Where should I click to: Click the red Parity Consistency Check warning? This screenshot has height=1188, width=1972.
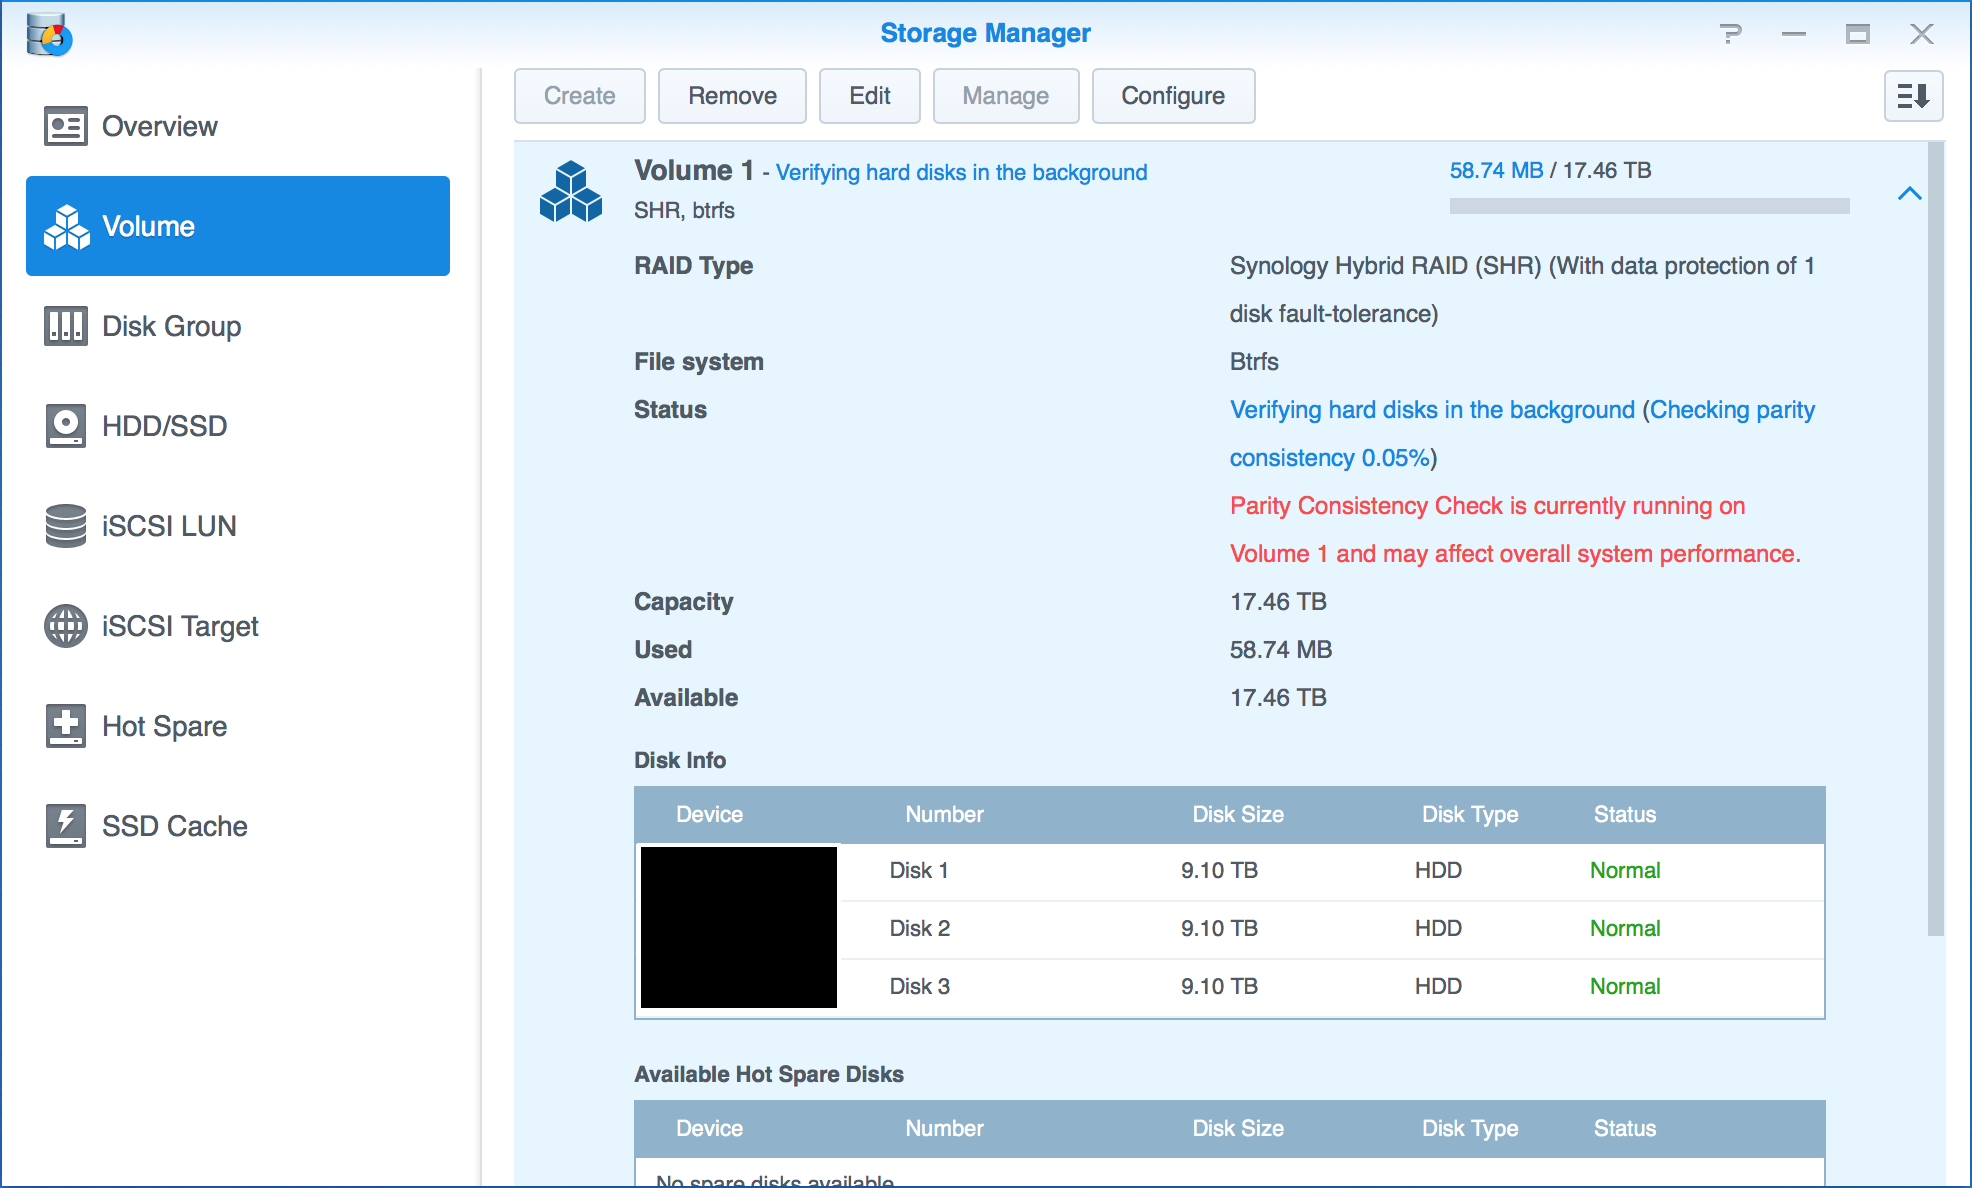coord(1515,530)
